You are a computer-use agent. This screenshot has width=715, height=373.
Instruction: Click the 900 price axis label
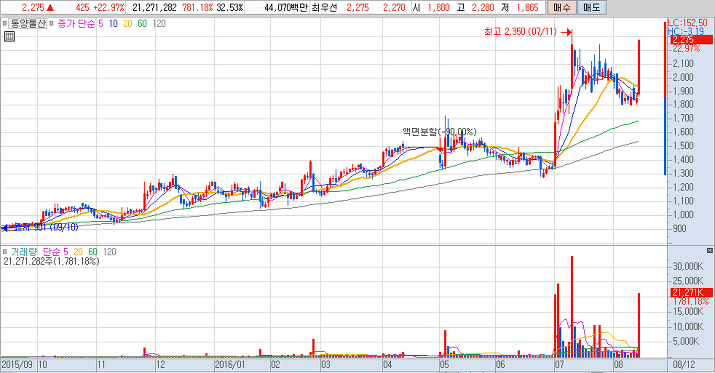tap(679, 228)
